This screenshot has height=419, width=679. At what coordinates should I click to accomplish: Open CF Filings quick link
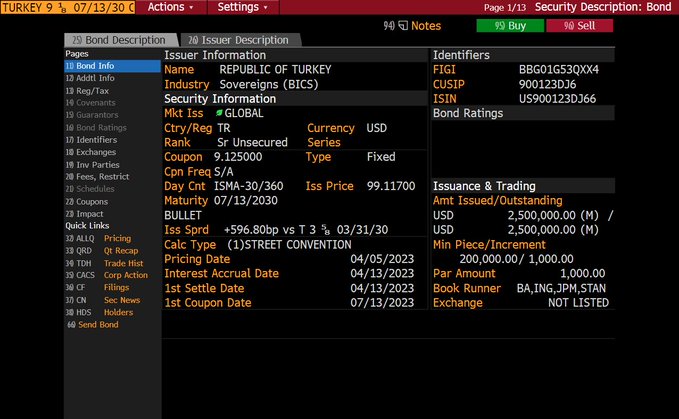click(97, 287)
